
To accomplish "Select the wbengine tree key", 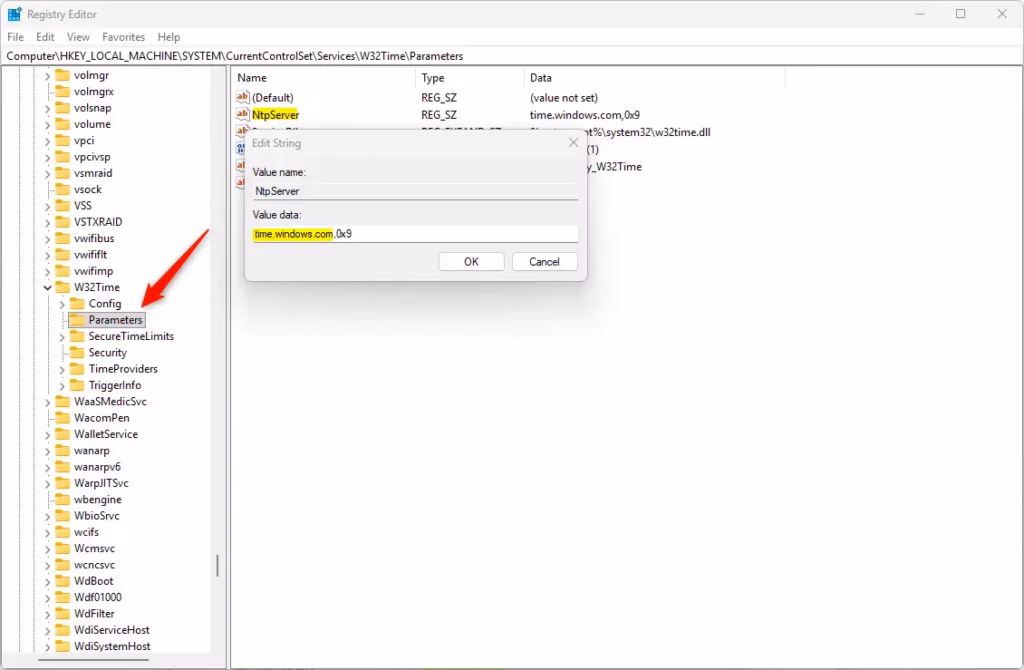I will (98, 500).
